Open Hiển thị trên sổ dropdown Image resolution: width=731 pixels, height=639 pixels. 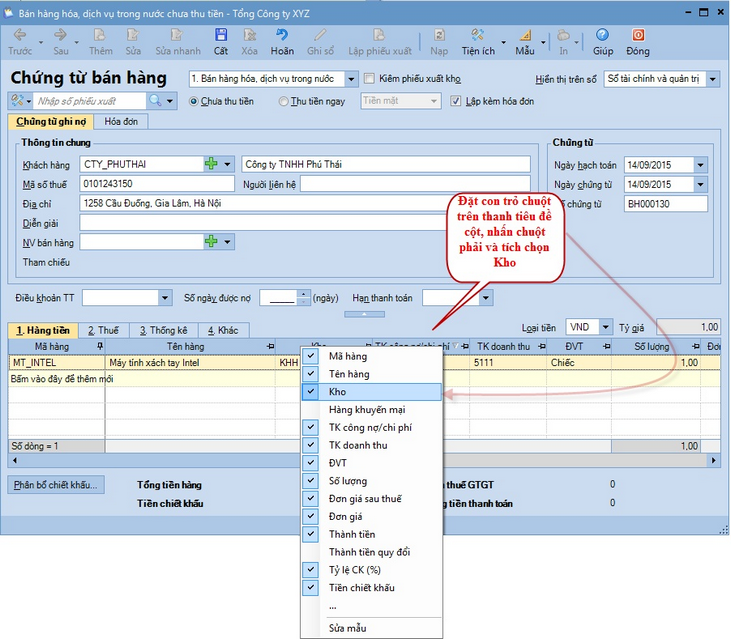[712, 79]
